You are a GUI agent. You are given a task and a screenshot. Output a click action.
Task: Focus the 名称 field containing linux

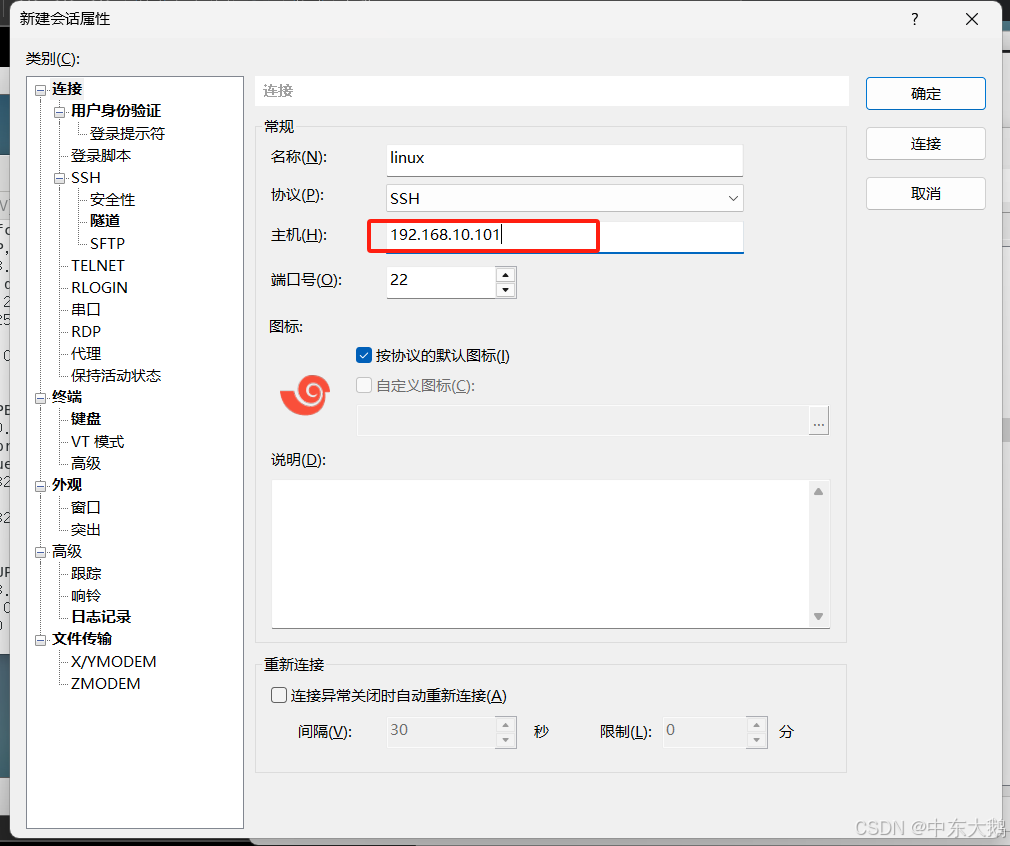coord(565,160)
